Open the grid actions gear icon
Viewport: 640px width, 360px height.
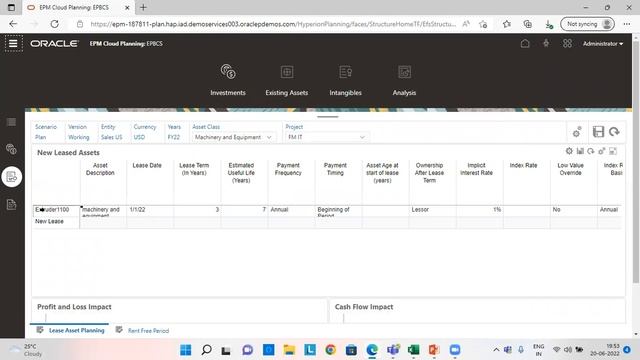click(602, 151)
